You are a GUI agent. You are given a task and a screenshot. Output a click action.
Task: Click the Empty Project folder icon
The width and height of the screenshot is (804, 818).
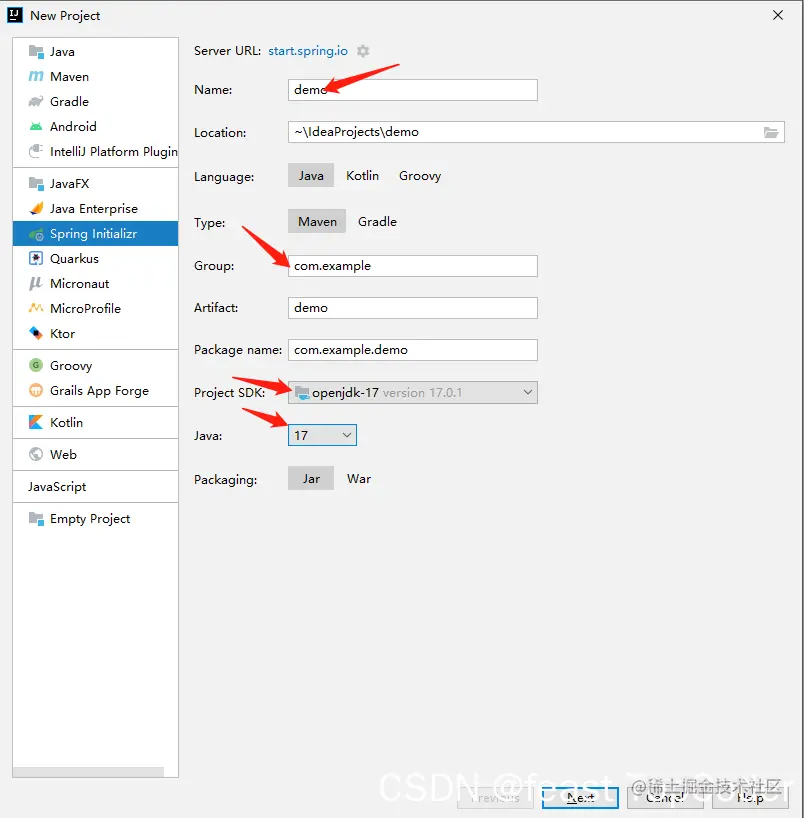36,519
